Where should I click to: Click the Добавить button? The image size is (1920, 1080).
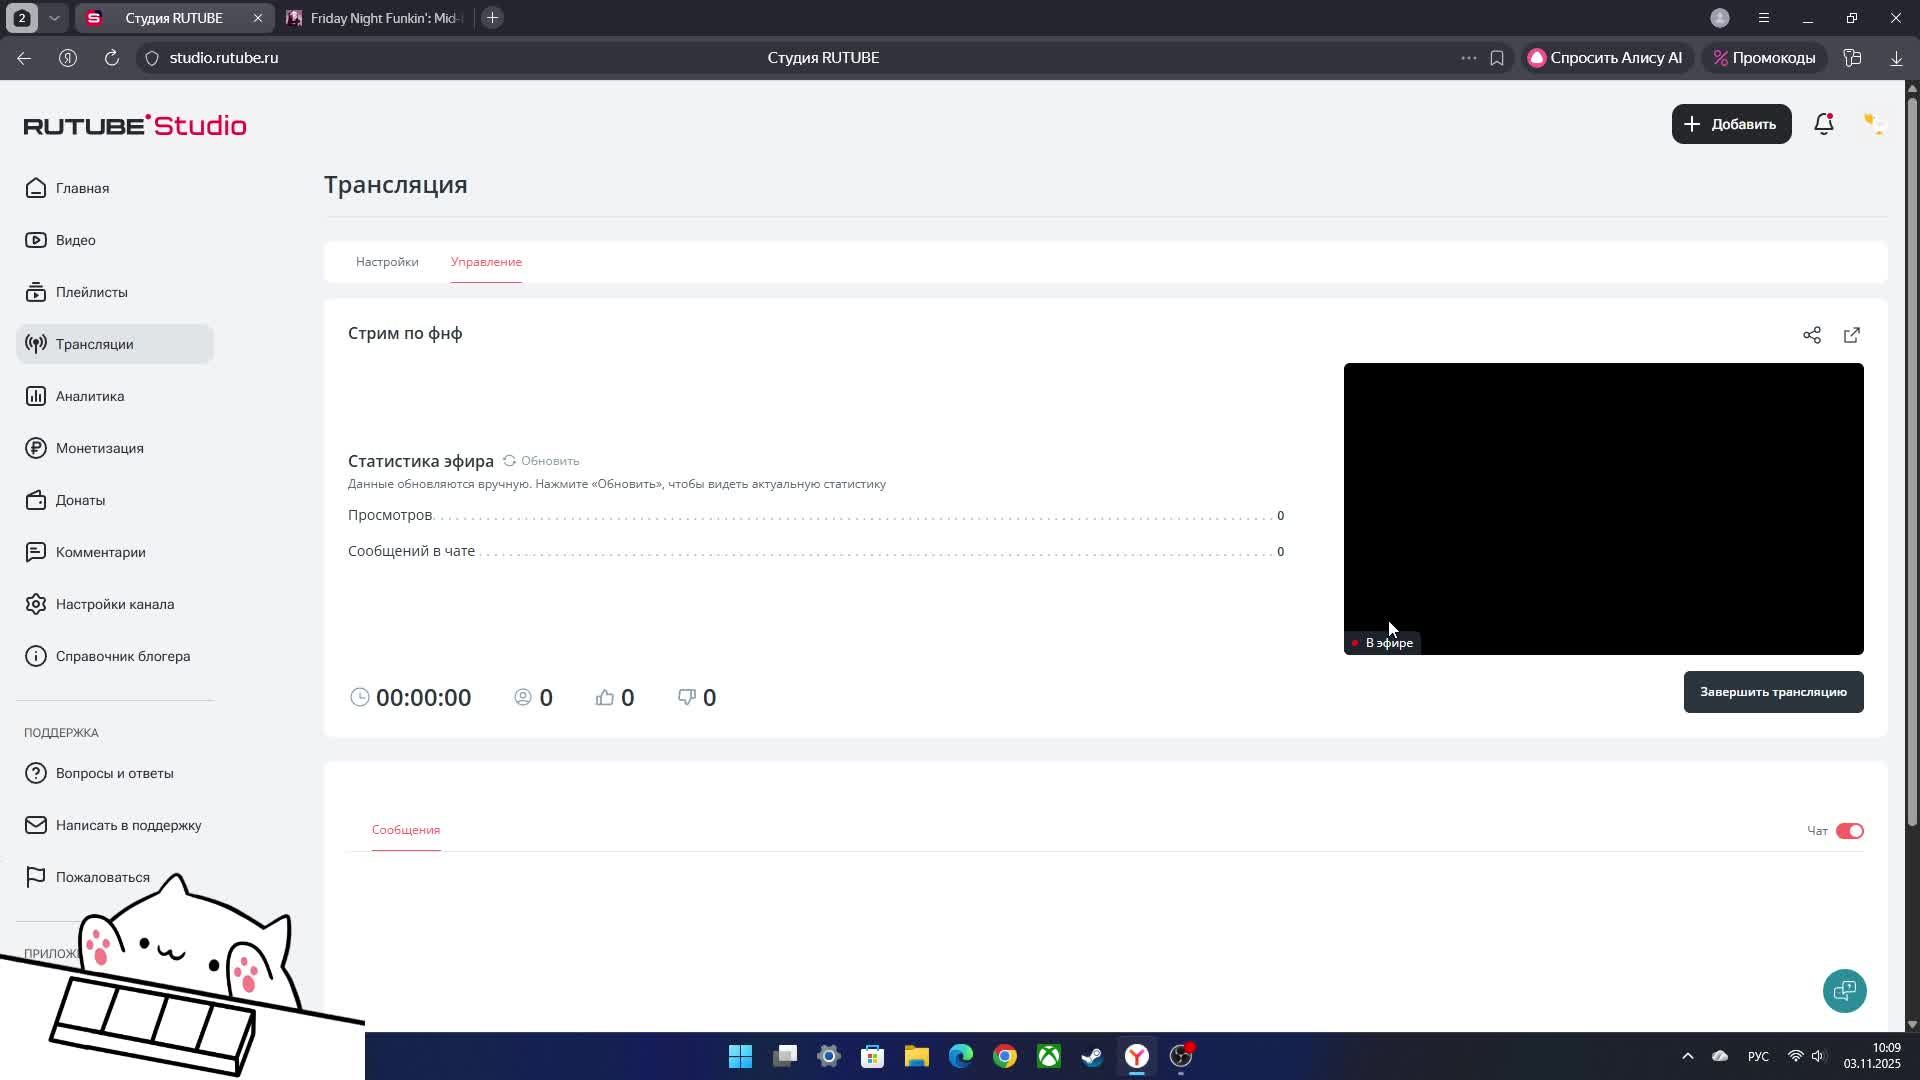coord(1730,124)
